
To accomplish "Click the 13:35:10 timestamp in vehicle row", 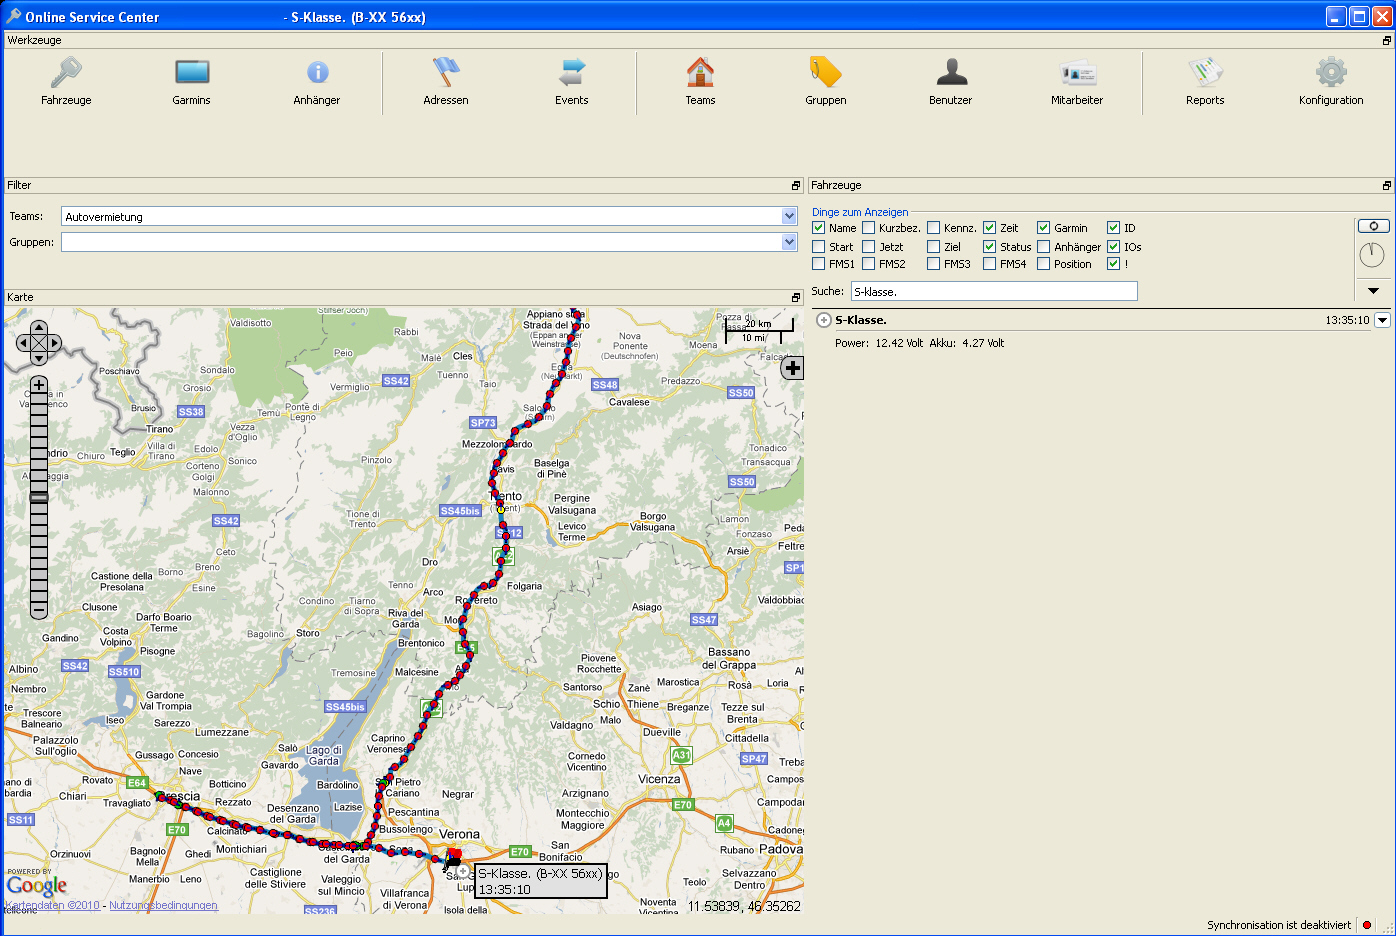I will coord(1348,320).
